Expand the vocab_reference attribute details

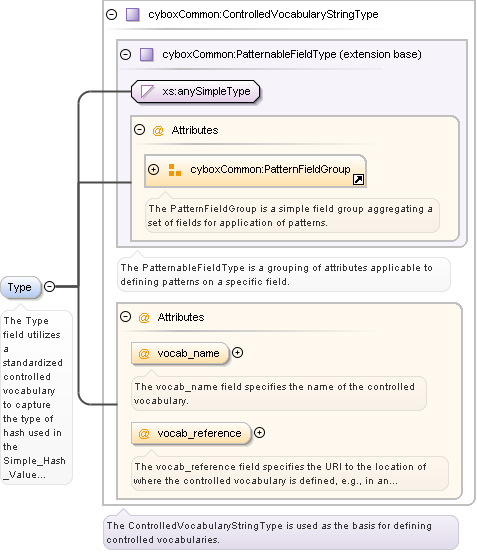click(259, 433)
